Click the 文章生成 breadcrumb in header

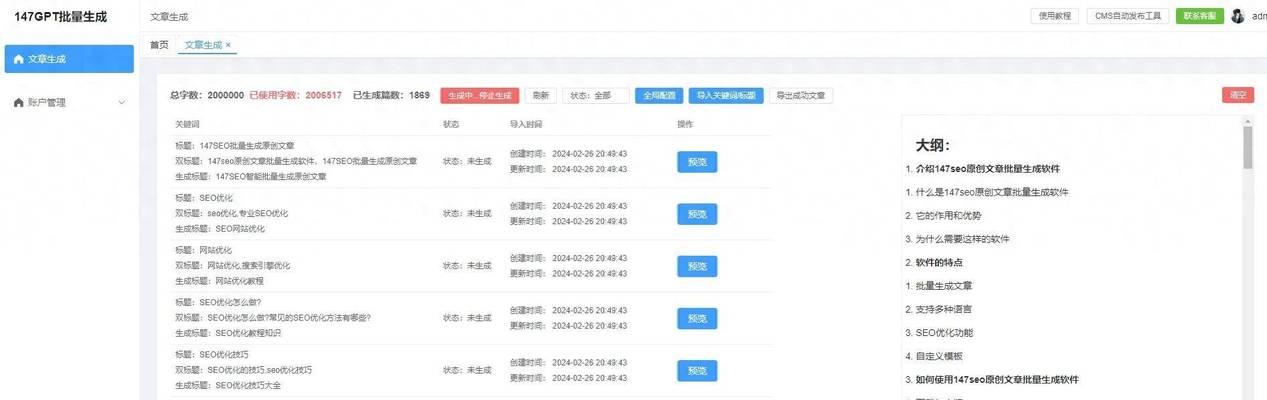(168, 17)
